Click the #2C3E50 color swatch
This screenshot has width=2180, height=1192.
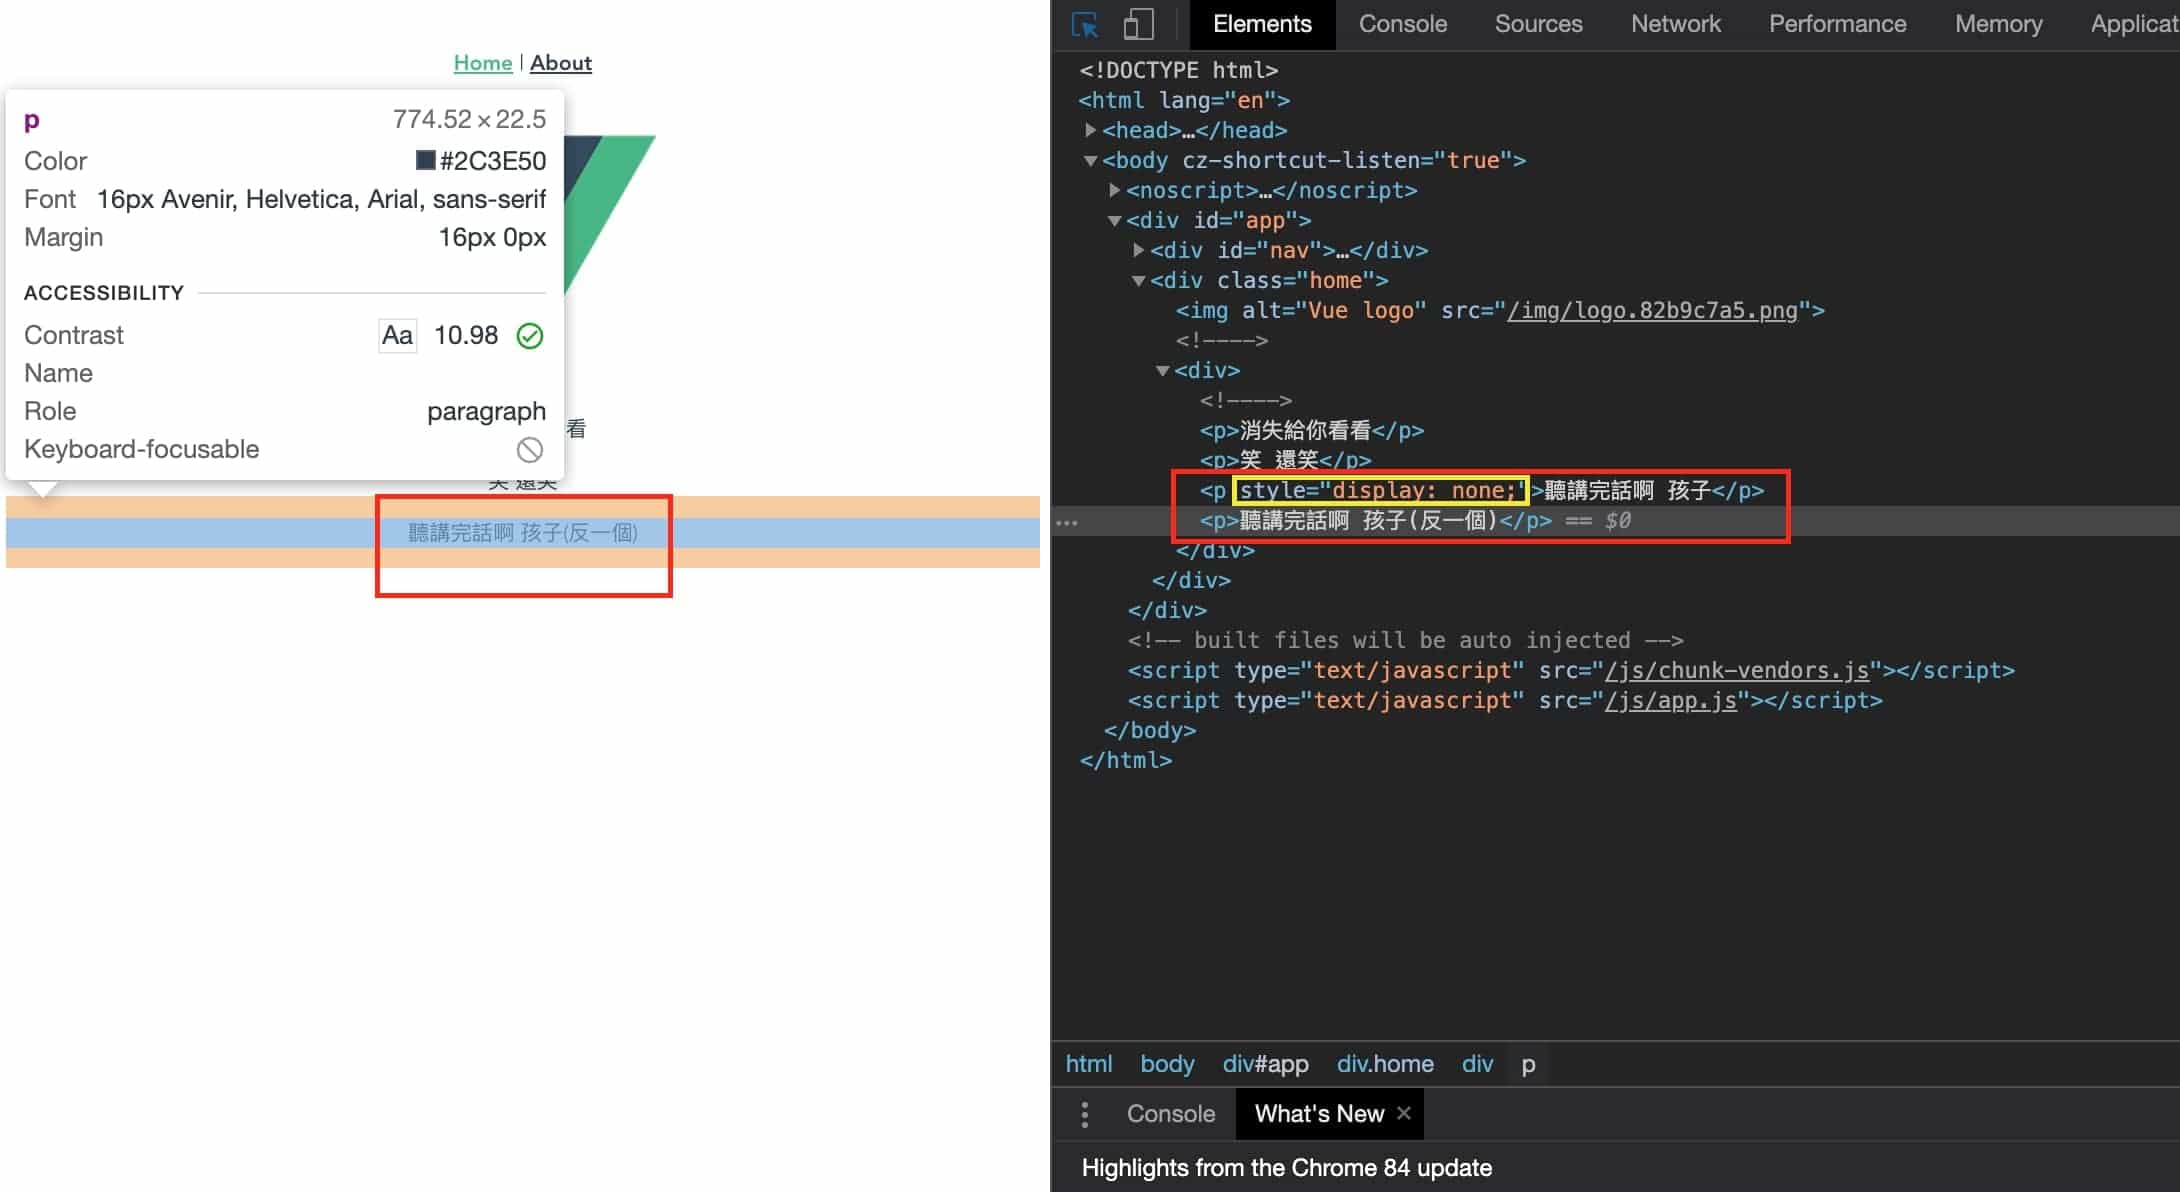pos(426,160)
